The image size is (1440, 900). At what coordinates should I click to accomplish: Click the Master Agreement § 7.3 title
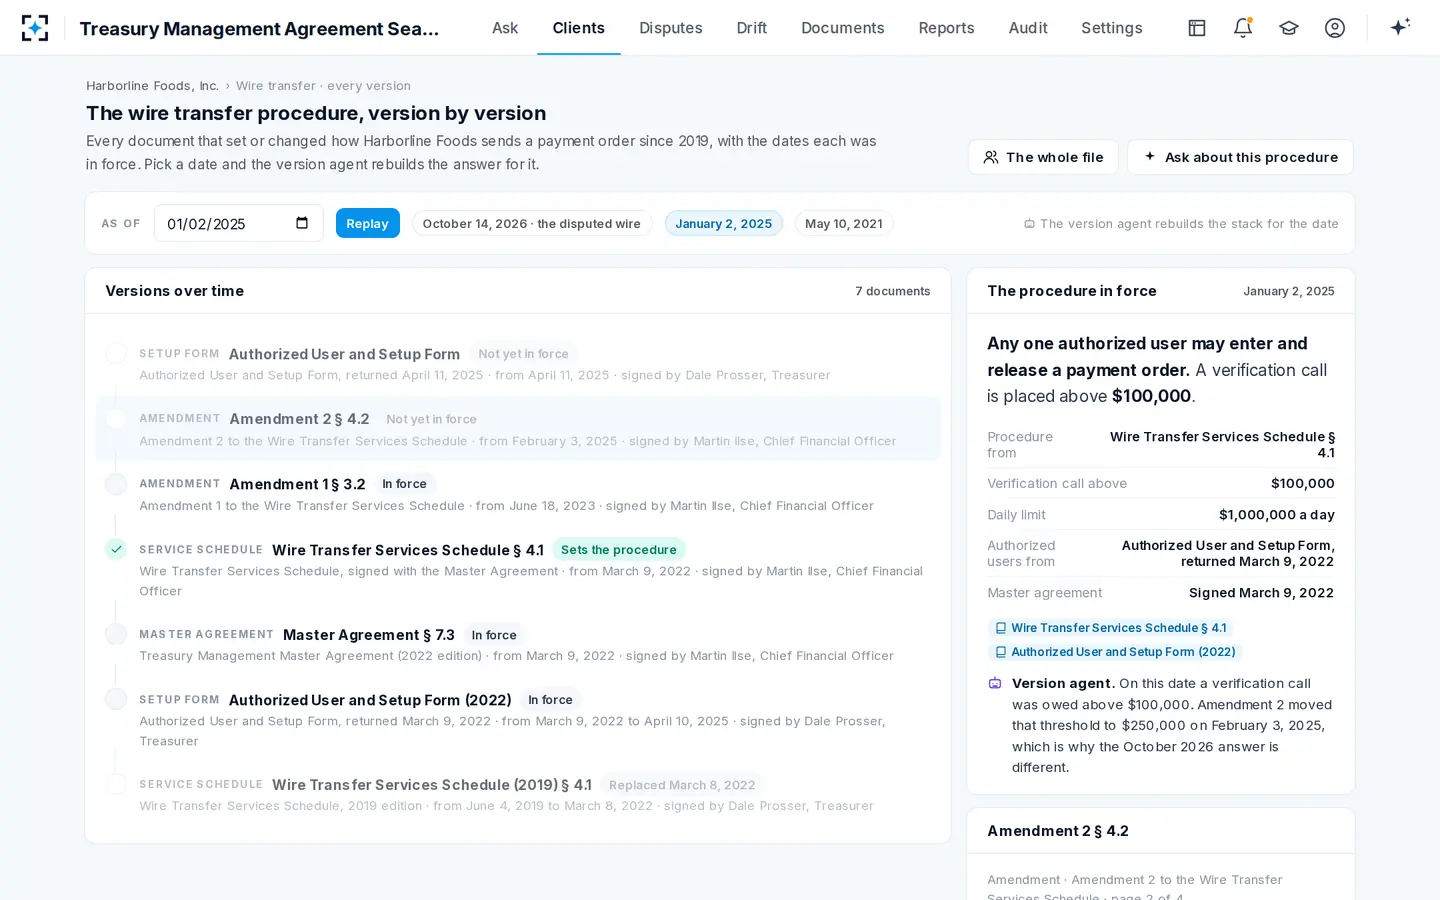(369, 635)
